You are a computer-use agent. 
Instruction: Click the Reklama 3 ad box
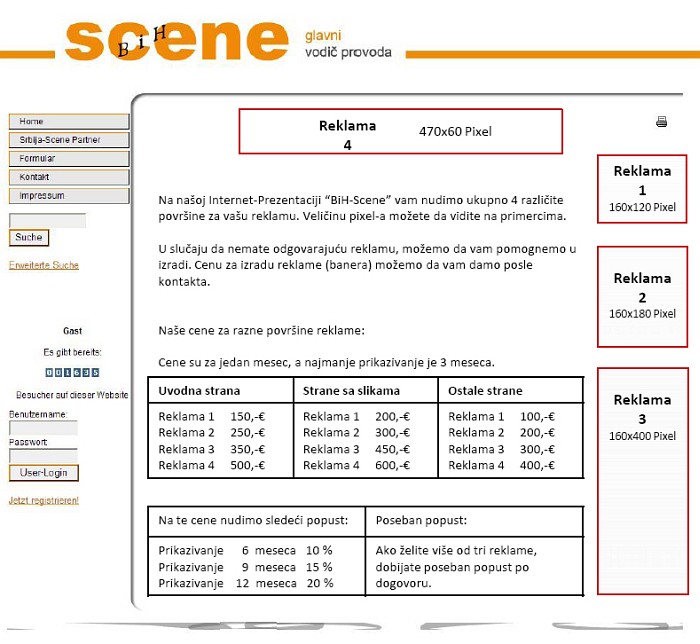(643, 481)
